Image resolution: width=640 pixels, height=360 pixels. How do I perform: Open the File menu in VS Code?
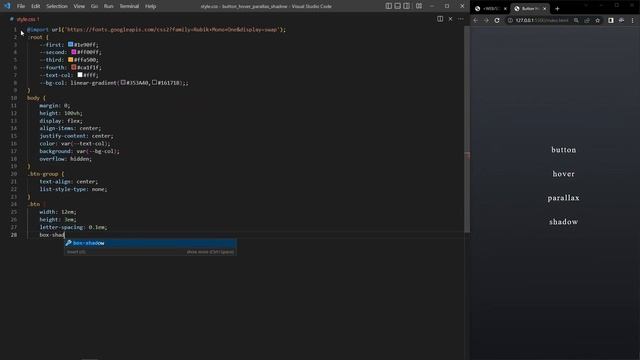point(21,6)
